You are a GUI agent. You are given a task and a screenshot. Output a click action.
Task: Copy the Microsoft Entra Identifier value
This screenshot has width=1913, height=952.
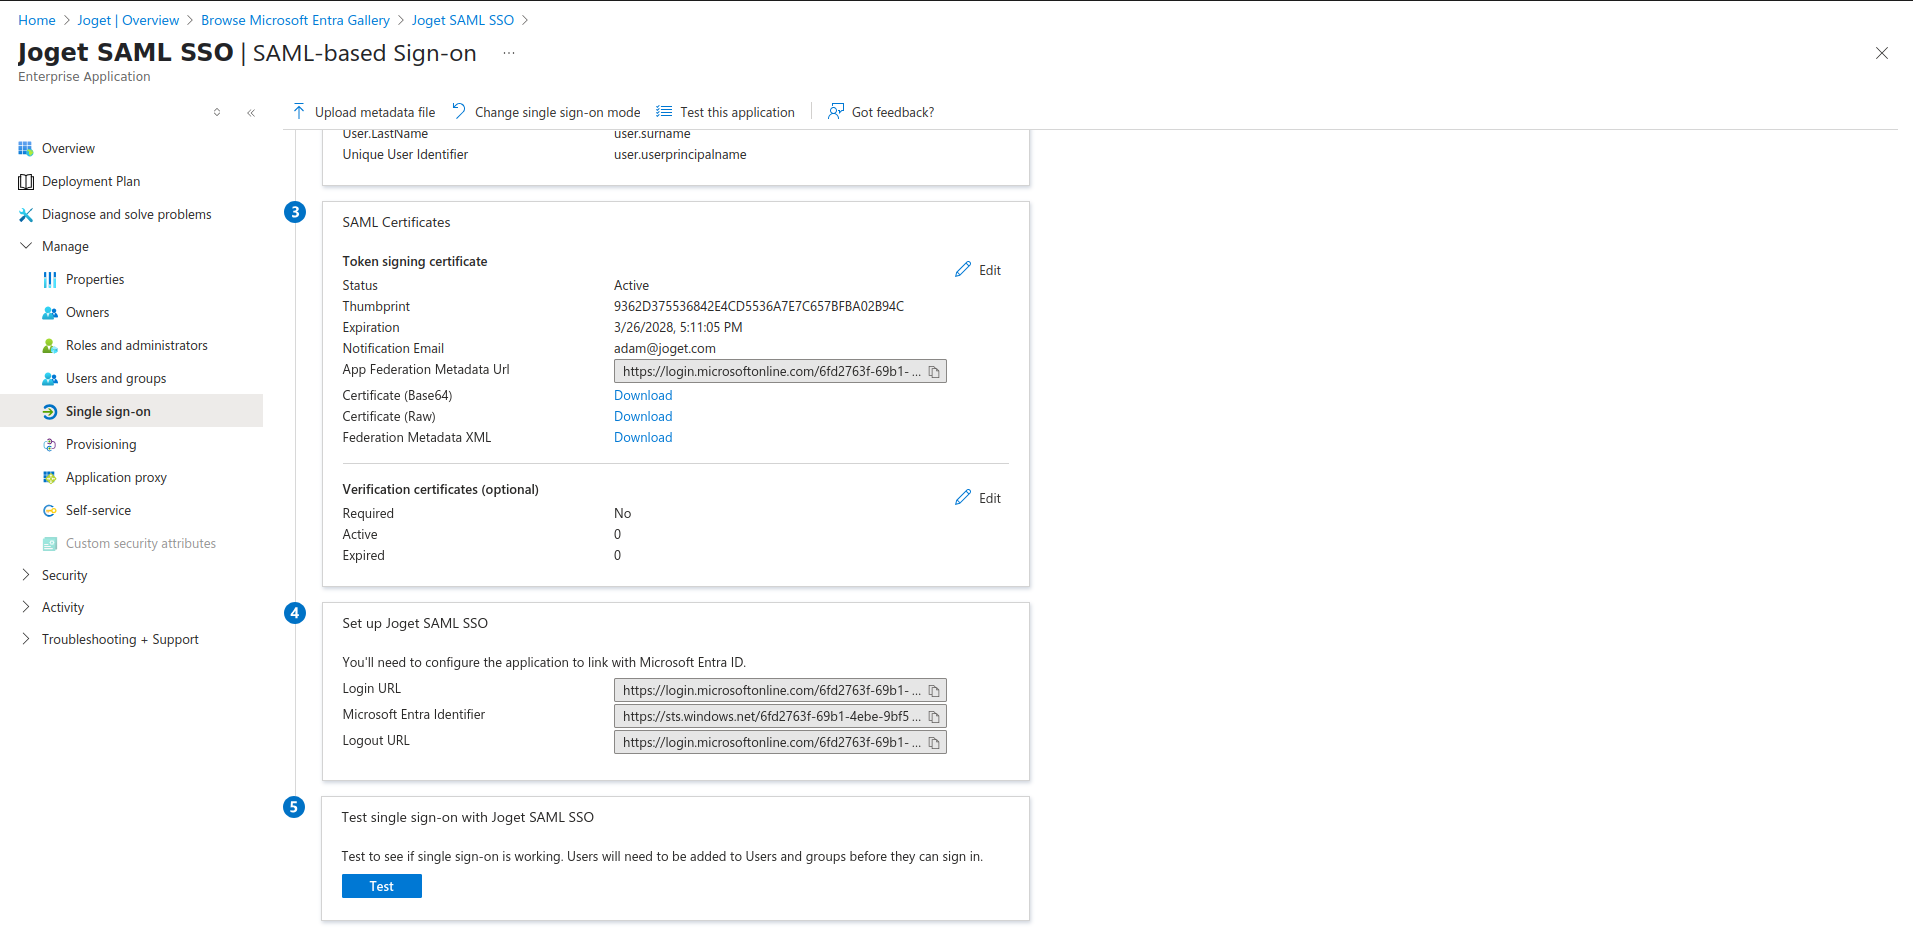[934, 717]
